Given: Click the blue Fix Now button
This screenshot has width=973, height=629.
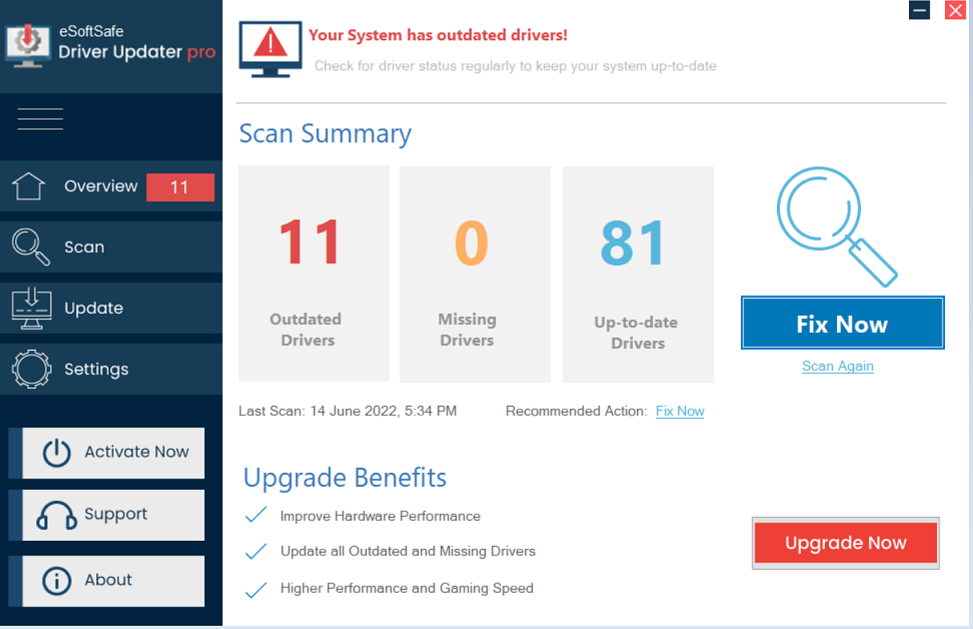Looking at the screenshot, I should [x=842, y=323].
